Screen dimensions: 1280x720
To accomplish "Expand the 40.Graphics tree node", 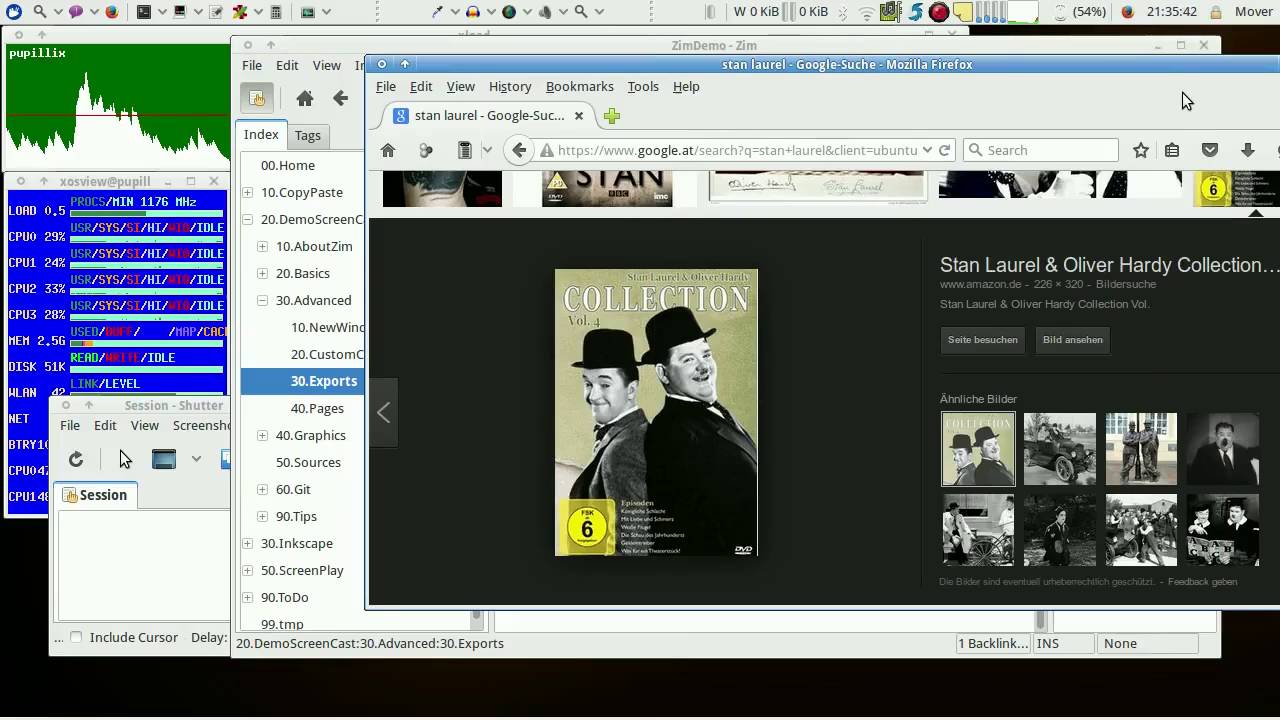I will click(262, 435).
